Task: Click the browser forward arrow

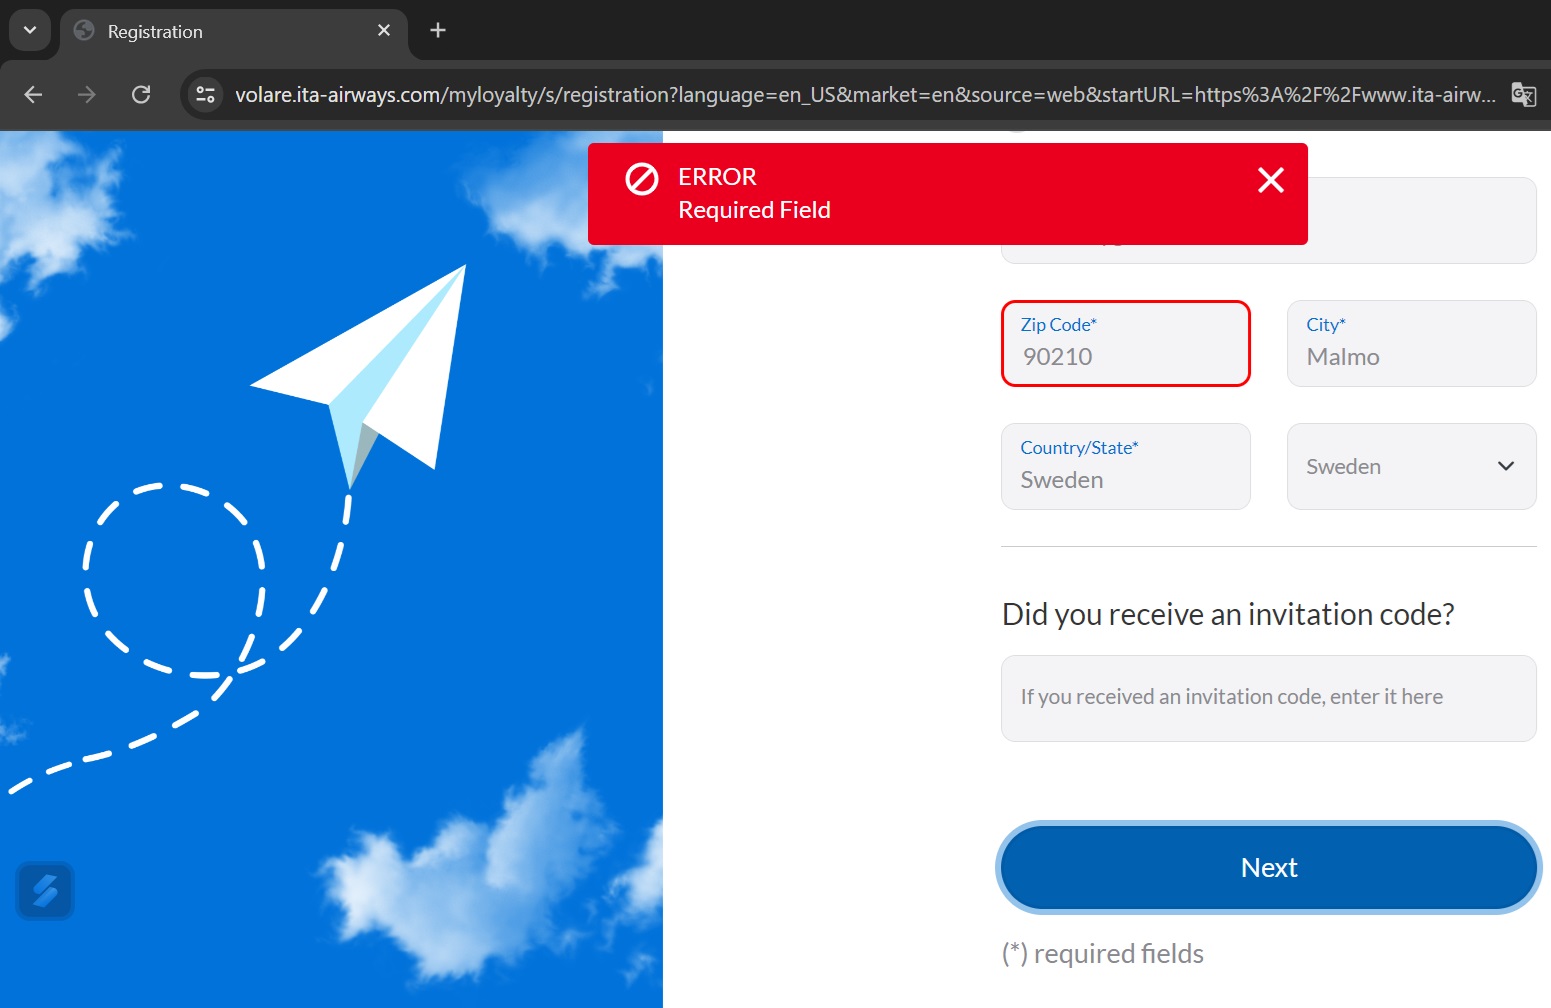Action: pos(87,95)
